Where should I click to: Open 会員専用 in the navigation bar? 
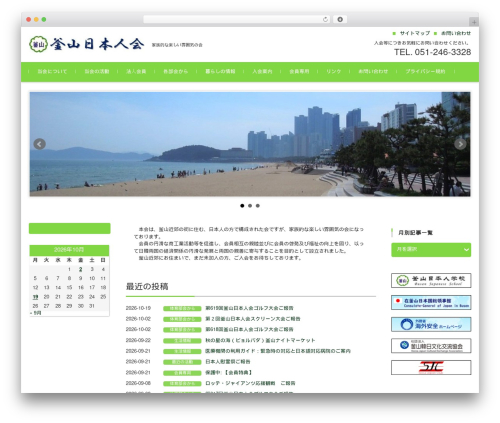(x=299, y=71)
